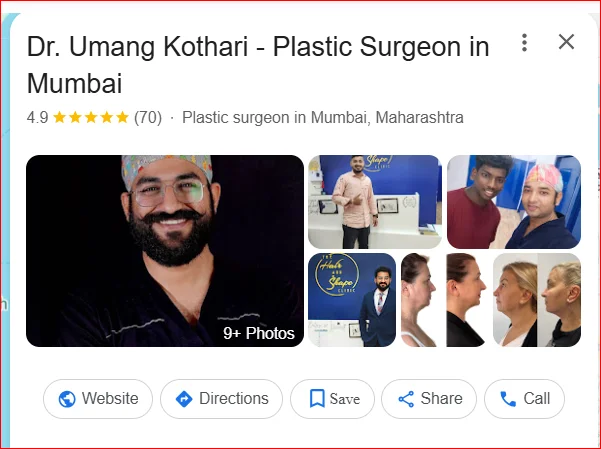Open the 70 reviews count link
Image resolution: width=601 pixels, height=449 pixels.
pyautogui.click(x=148, y=117)
